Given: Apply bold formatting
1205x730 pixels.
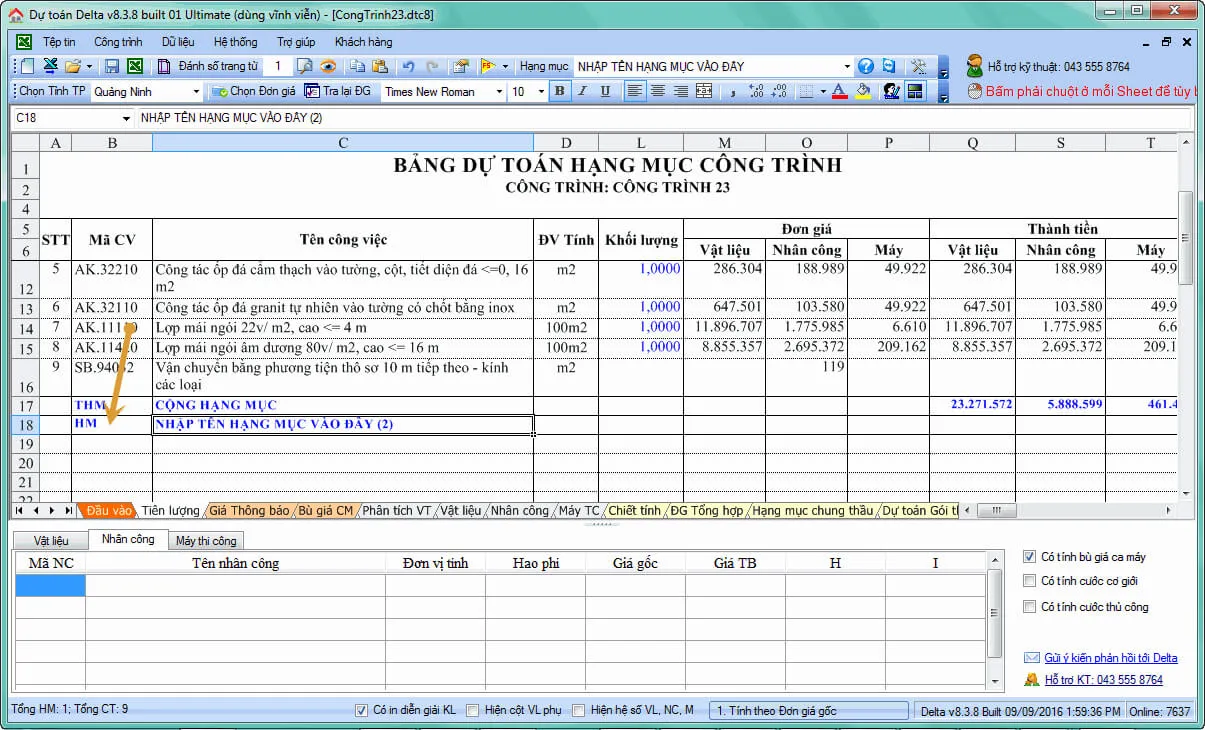Looking at the screenshot, I should click(x=558, y=91).
